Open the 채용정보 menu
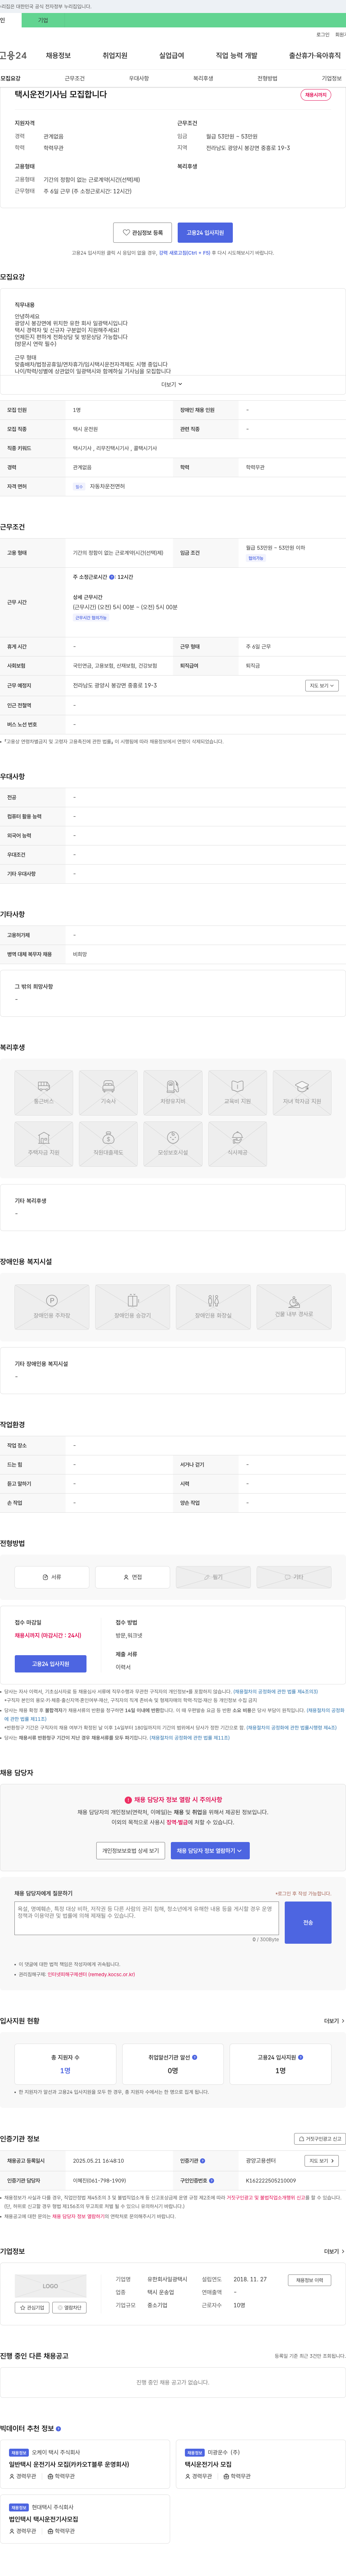346x2576 pixels. click(58, 56)
